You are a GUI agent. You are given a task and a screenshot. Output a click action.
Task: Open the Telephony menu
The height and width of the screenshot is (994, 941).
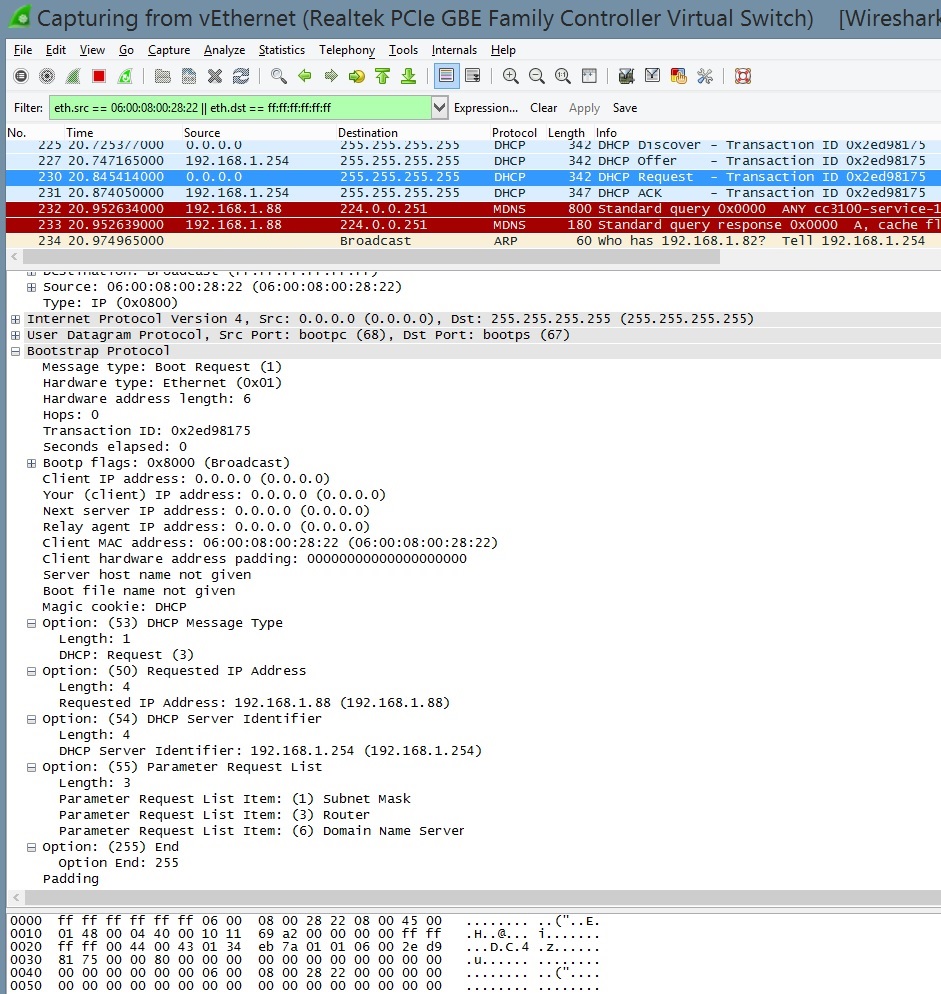pos(347,50)
